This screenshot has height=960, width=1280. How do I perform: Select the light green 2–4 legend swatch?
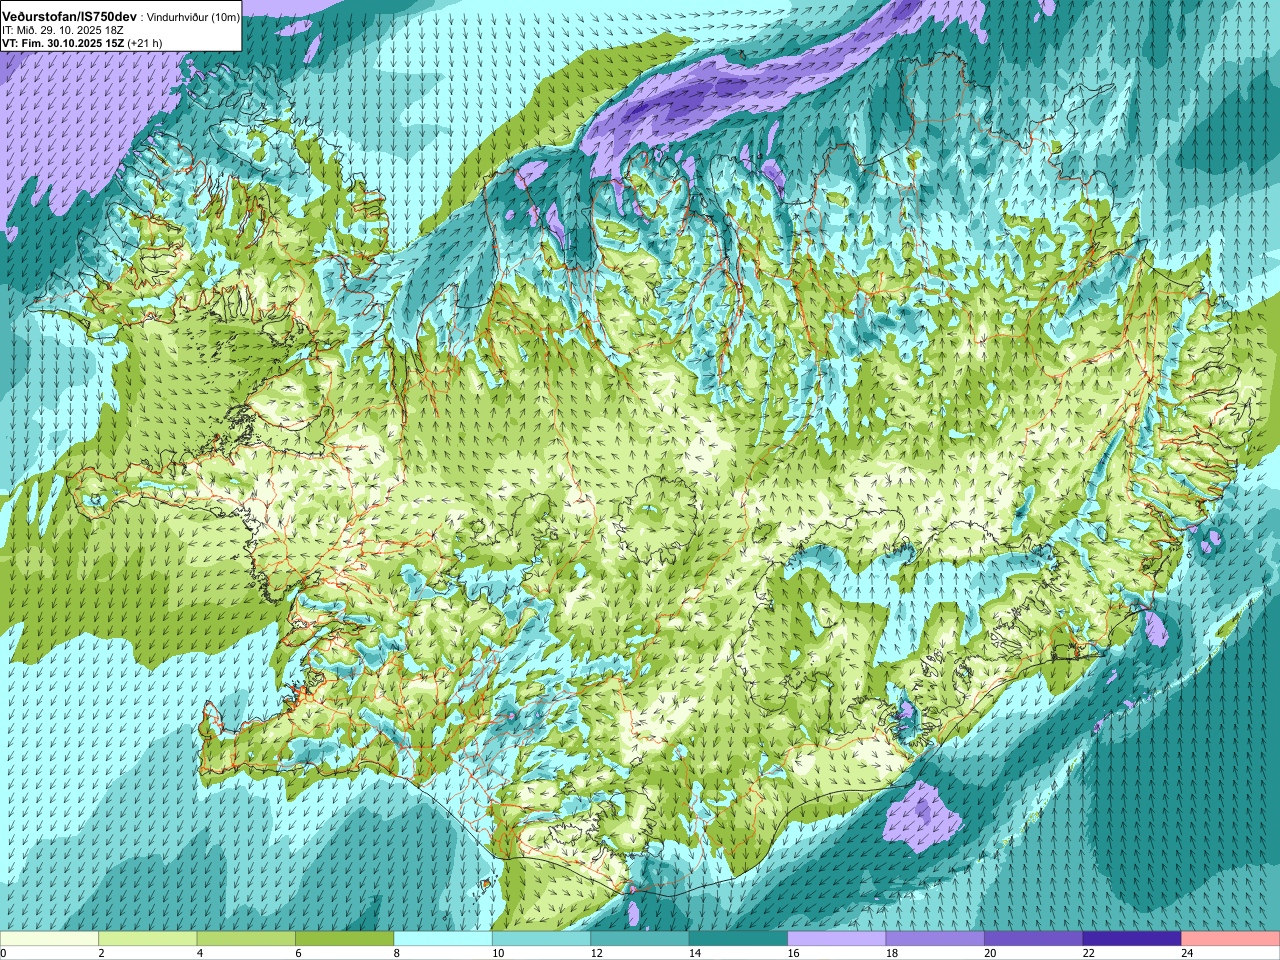pos(148,939)
